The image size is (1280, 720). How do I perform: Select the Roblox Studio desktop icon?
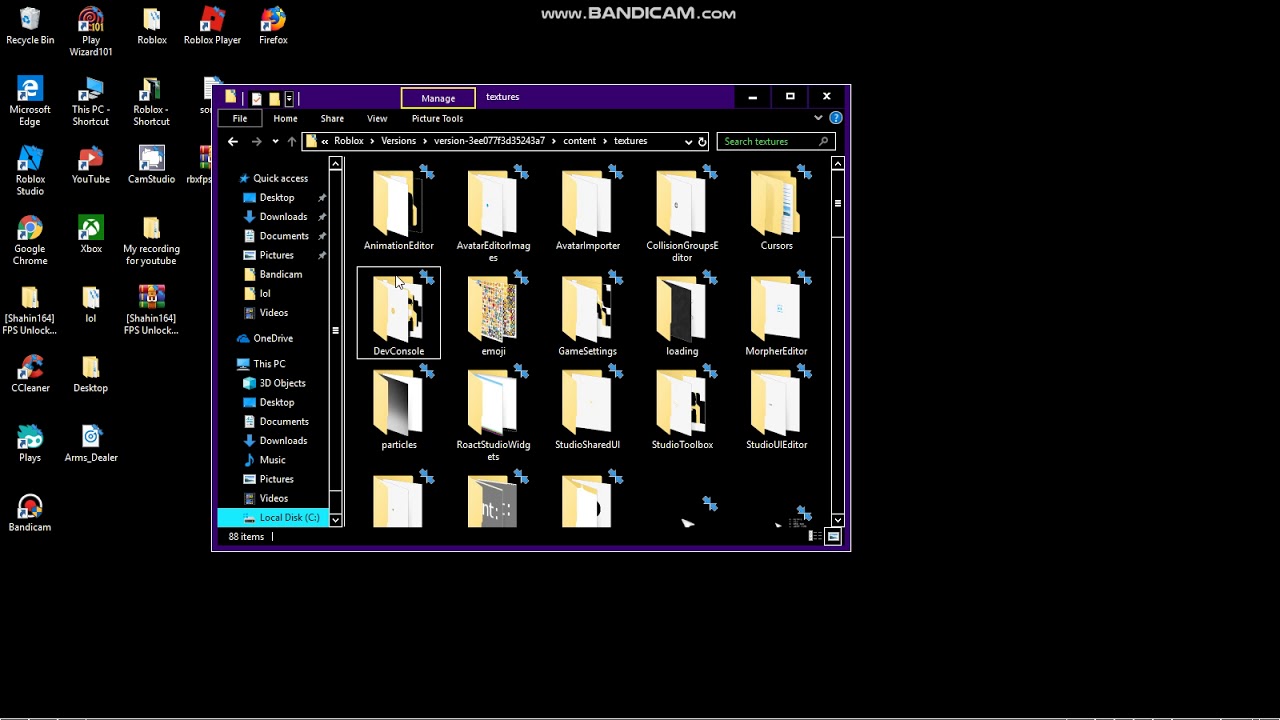click(30, 171)
